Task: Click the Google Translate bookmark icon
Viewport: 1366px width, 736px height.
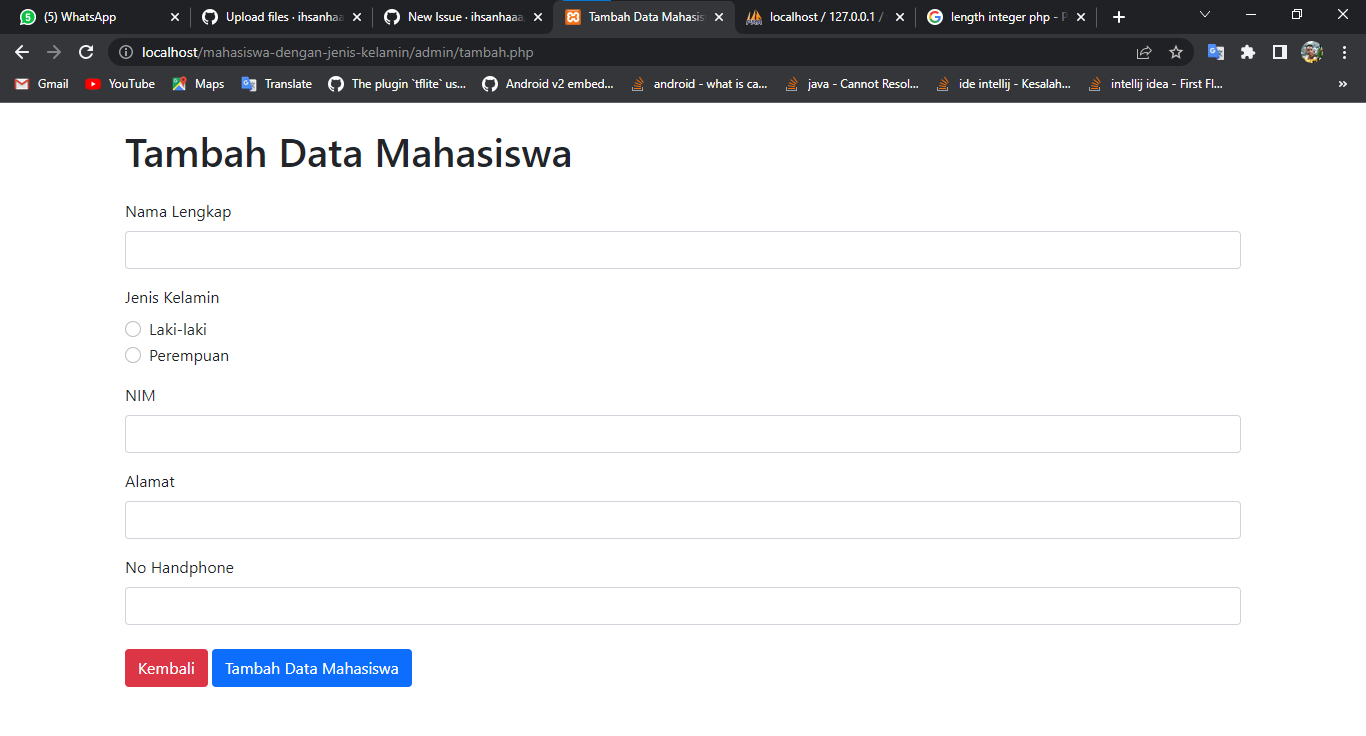Action: pos(248,84)
